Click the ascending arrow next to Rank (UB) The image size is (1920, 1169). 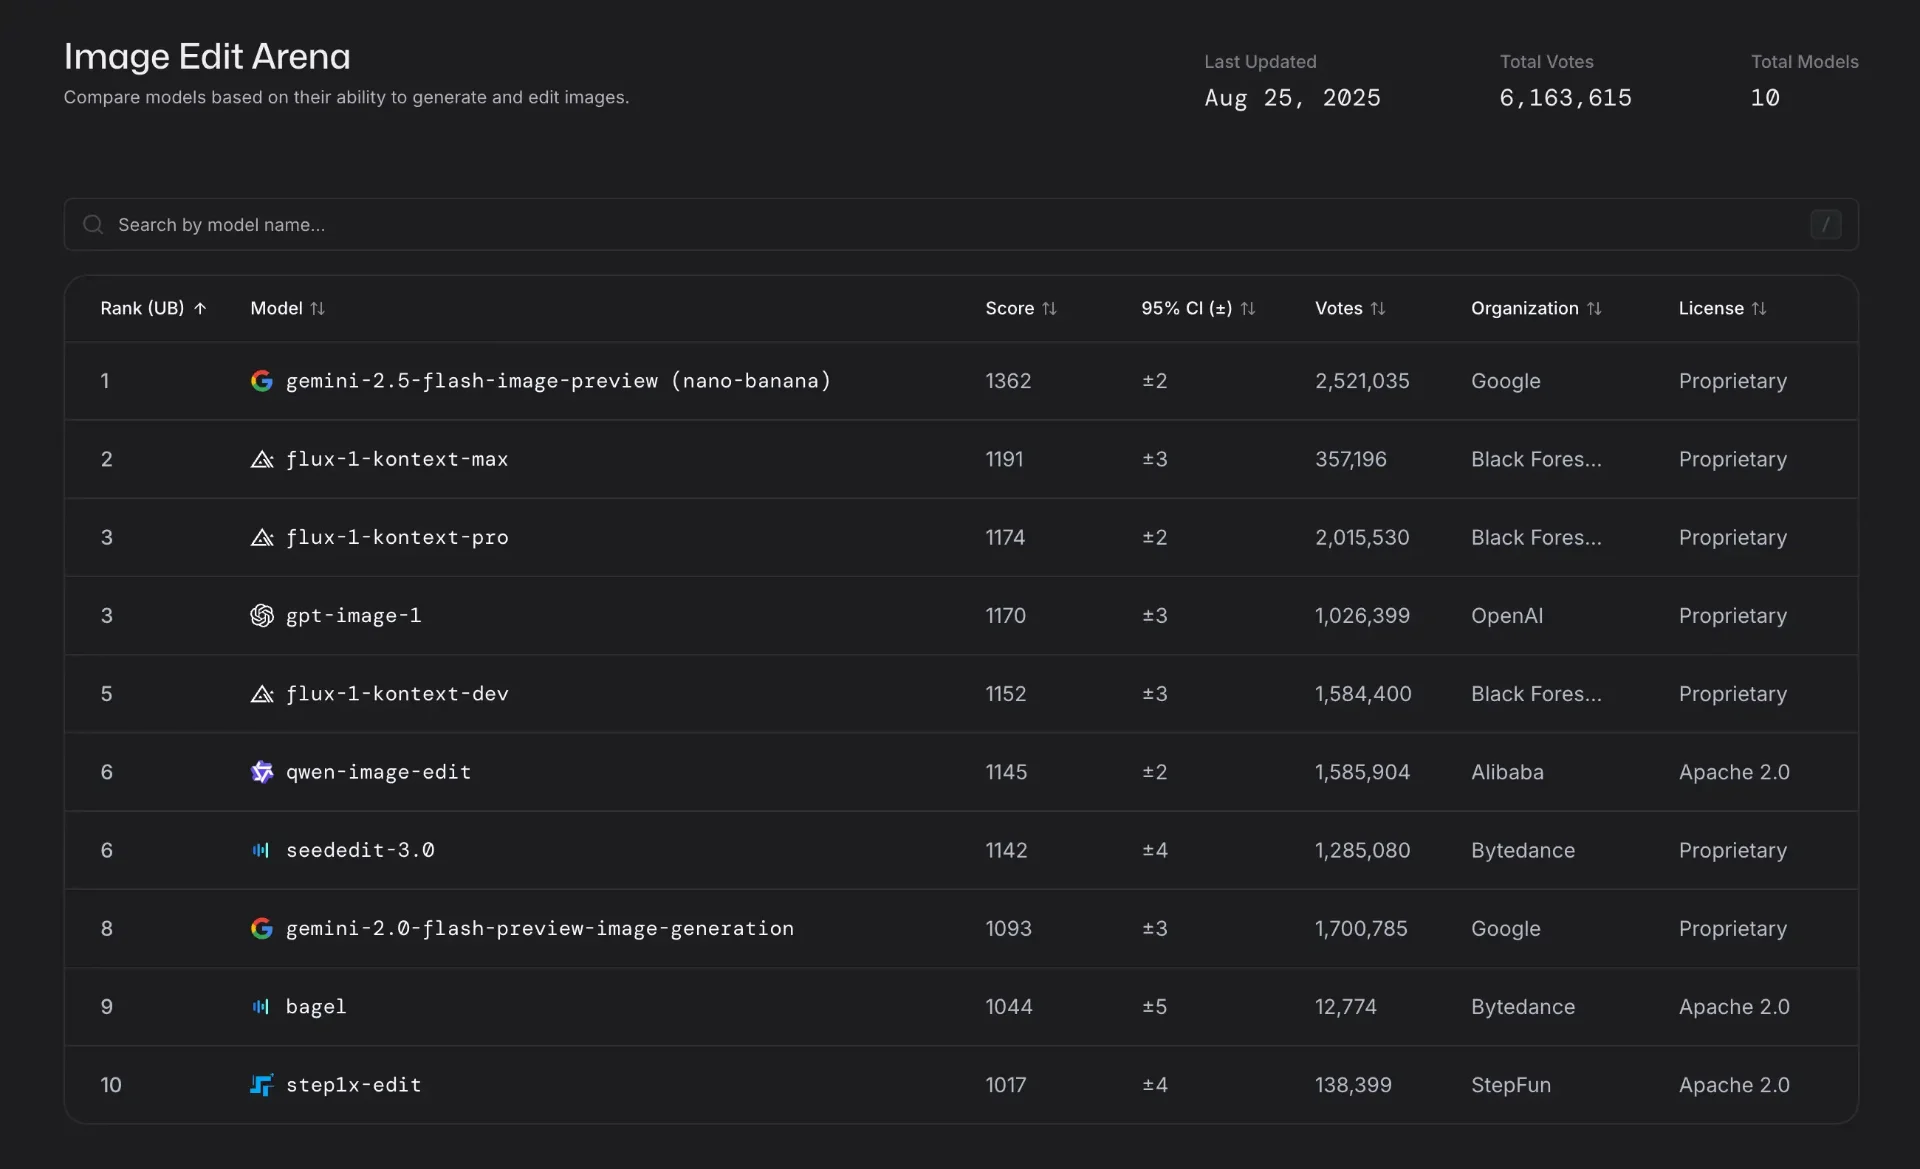tap(200, 308)
